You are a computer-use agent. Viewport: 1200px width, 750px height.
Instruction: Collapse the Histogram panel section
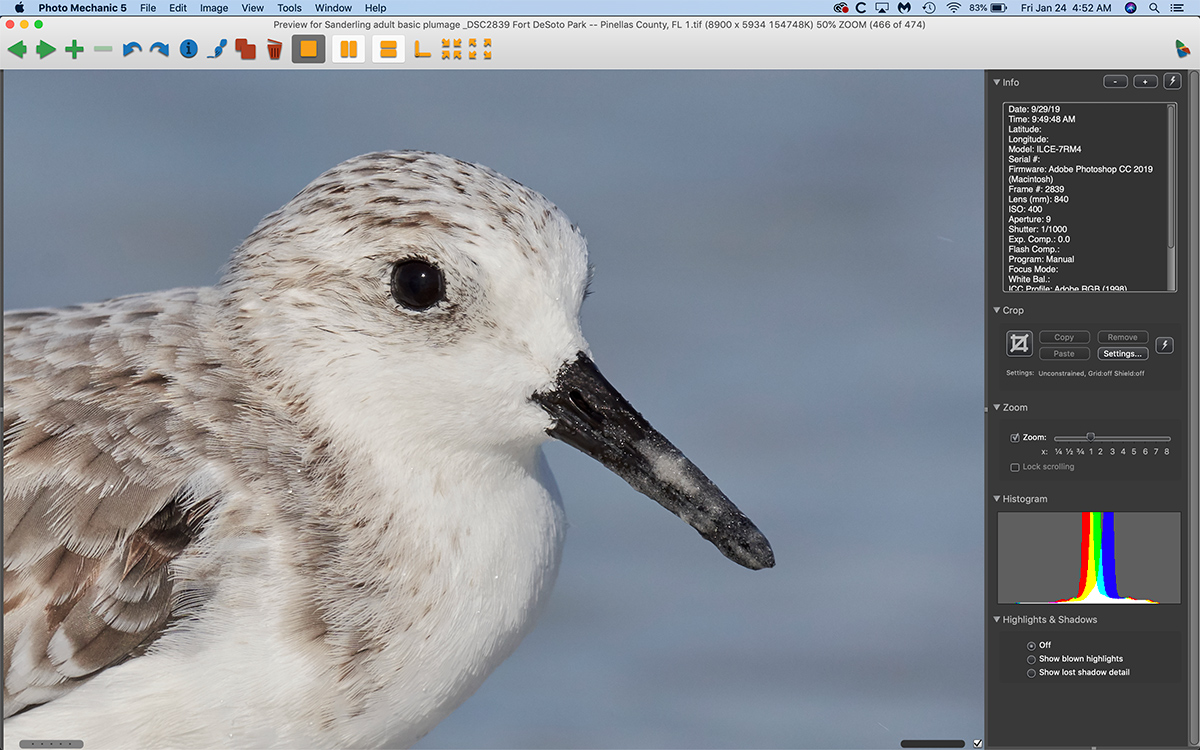coord(997,498)
